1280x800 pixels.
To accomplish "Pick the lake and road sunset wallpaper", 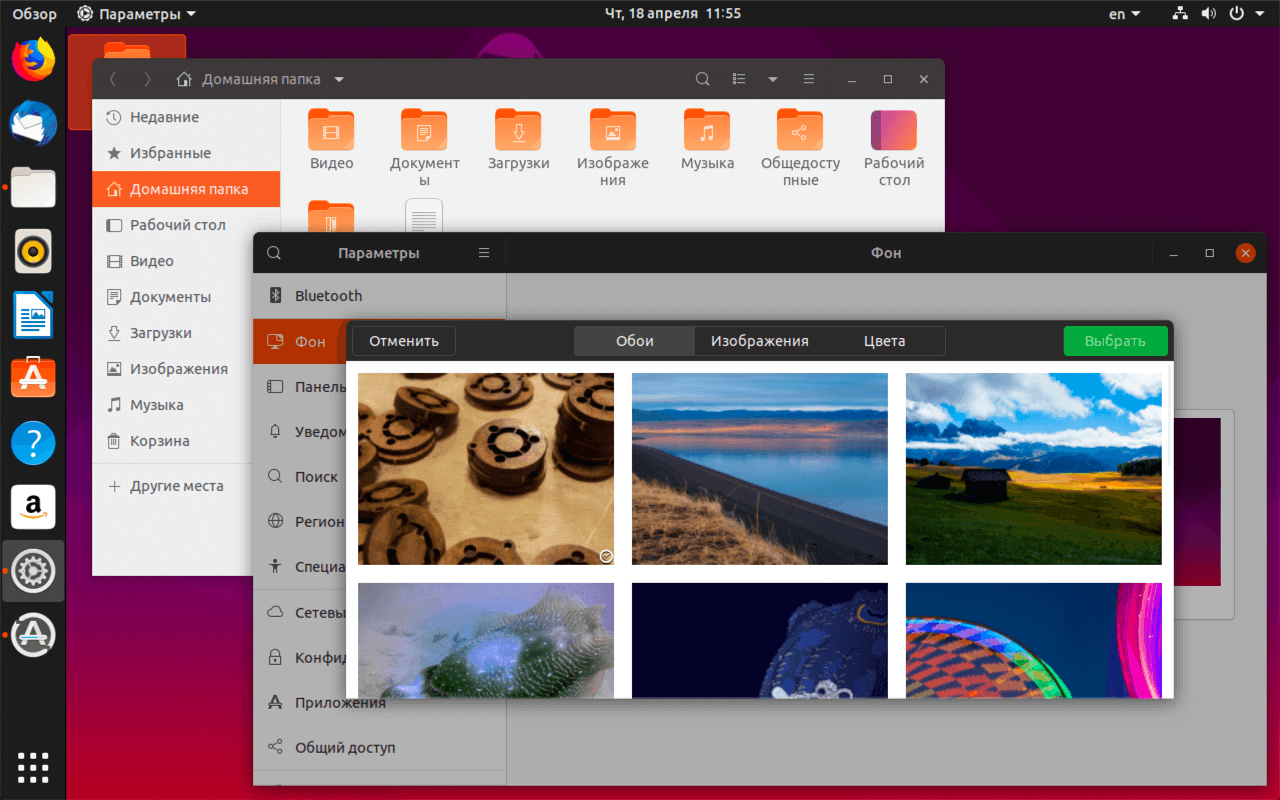I will tap(760, 469).
